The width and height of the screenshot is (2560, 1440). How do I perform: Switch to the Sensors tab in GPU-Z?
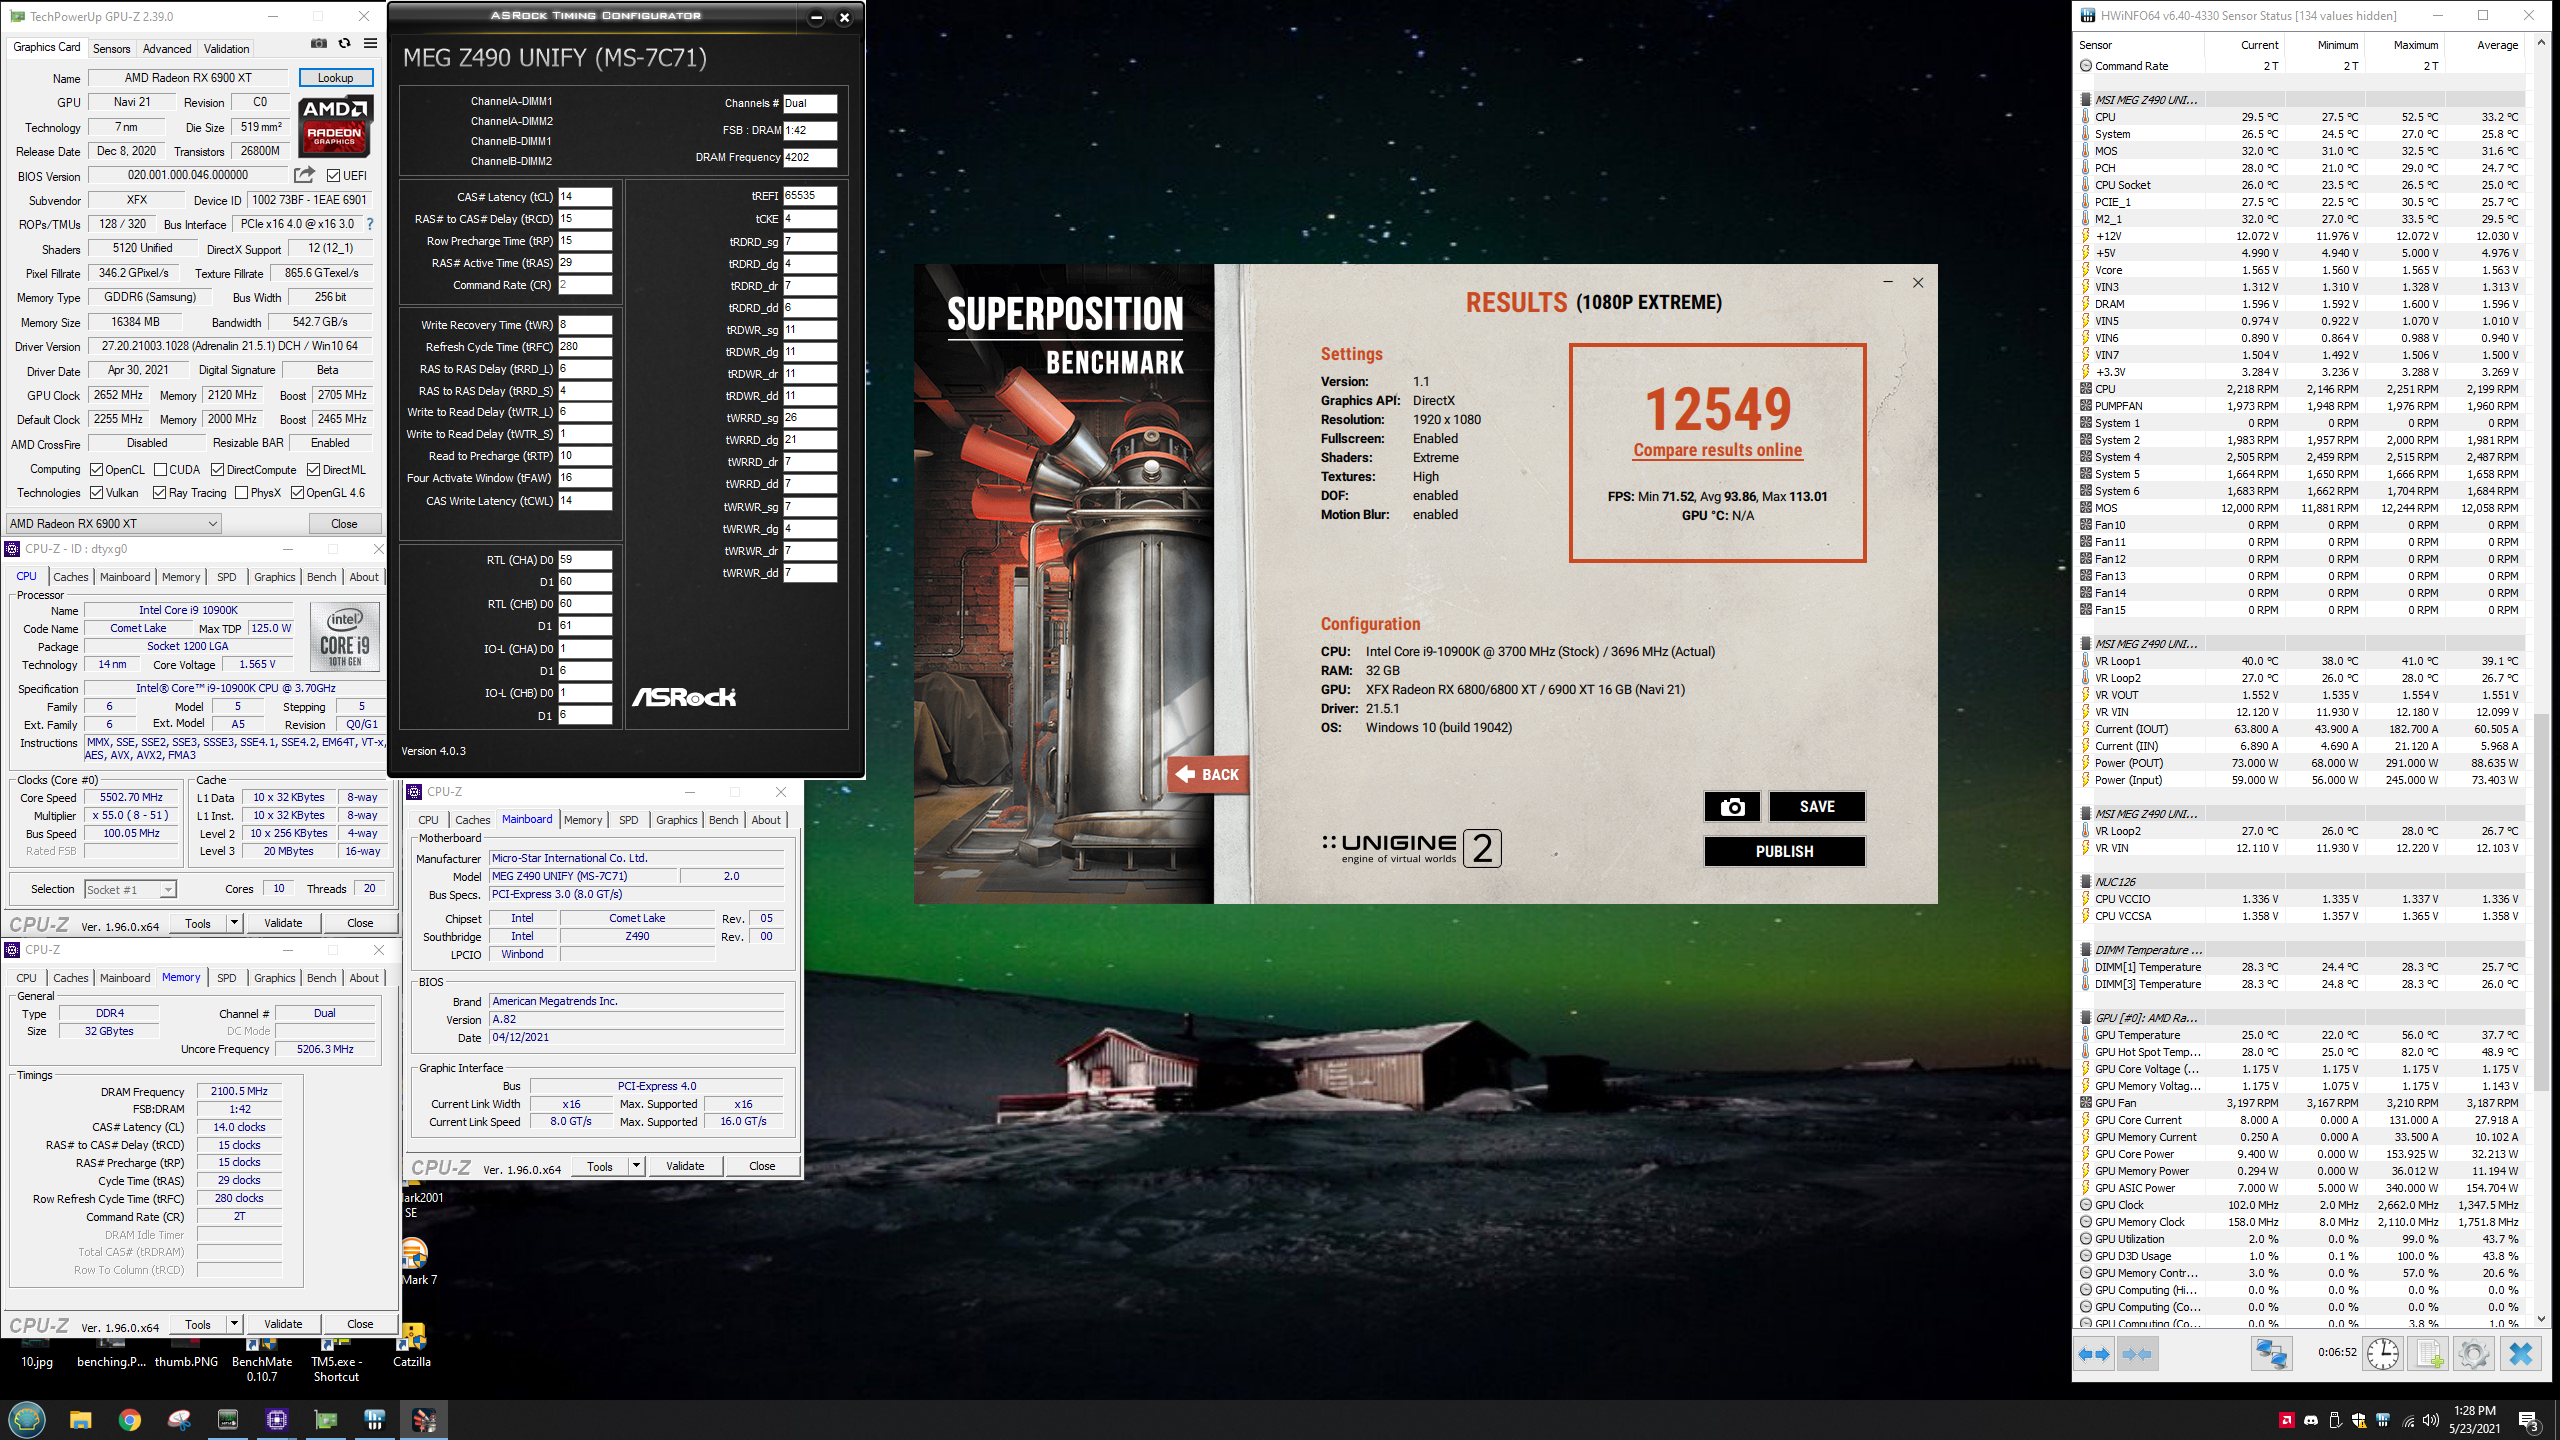pyautogui.click(x=111, y=48)
